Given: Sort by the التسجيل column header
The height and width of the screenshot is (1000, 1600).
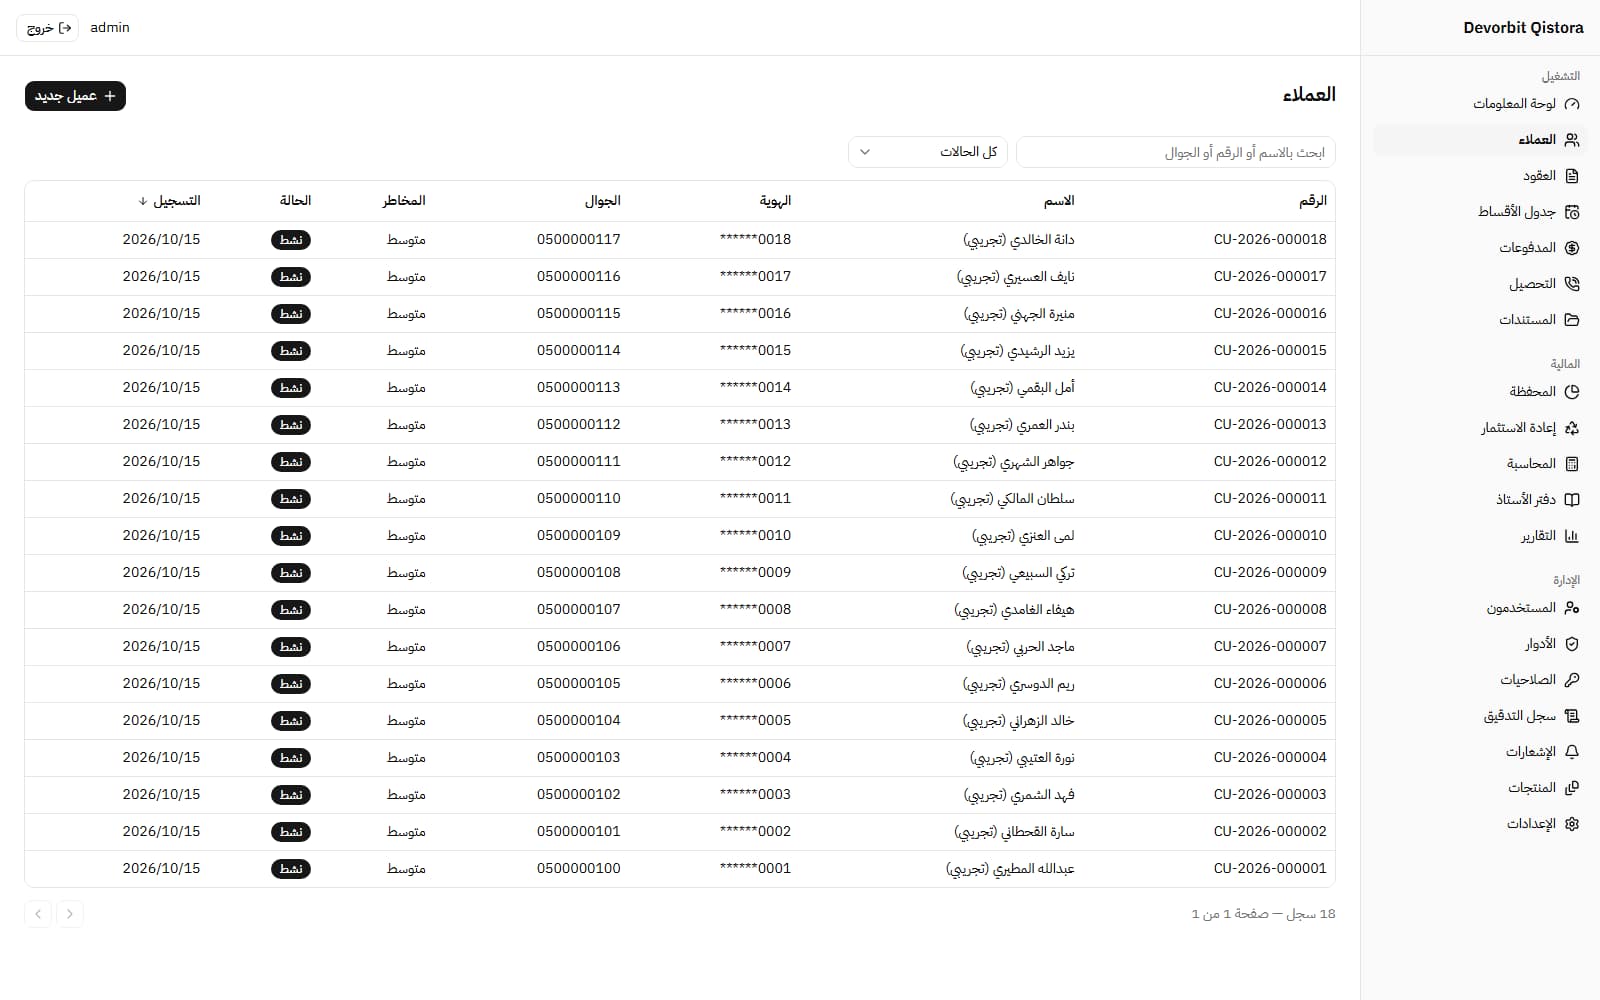Looking at the screenshot, I should [x=169, y=201].
